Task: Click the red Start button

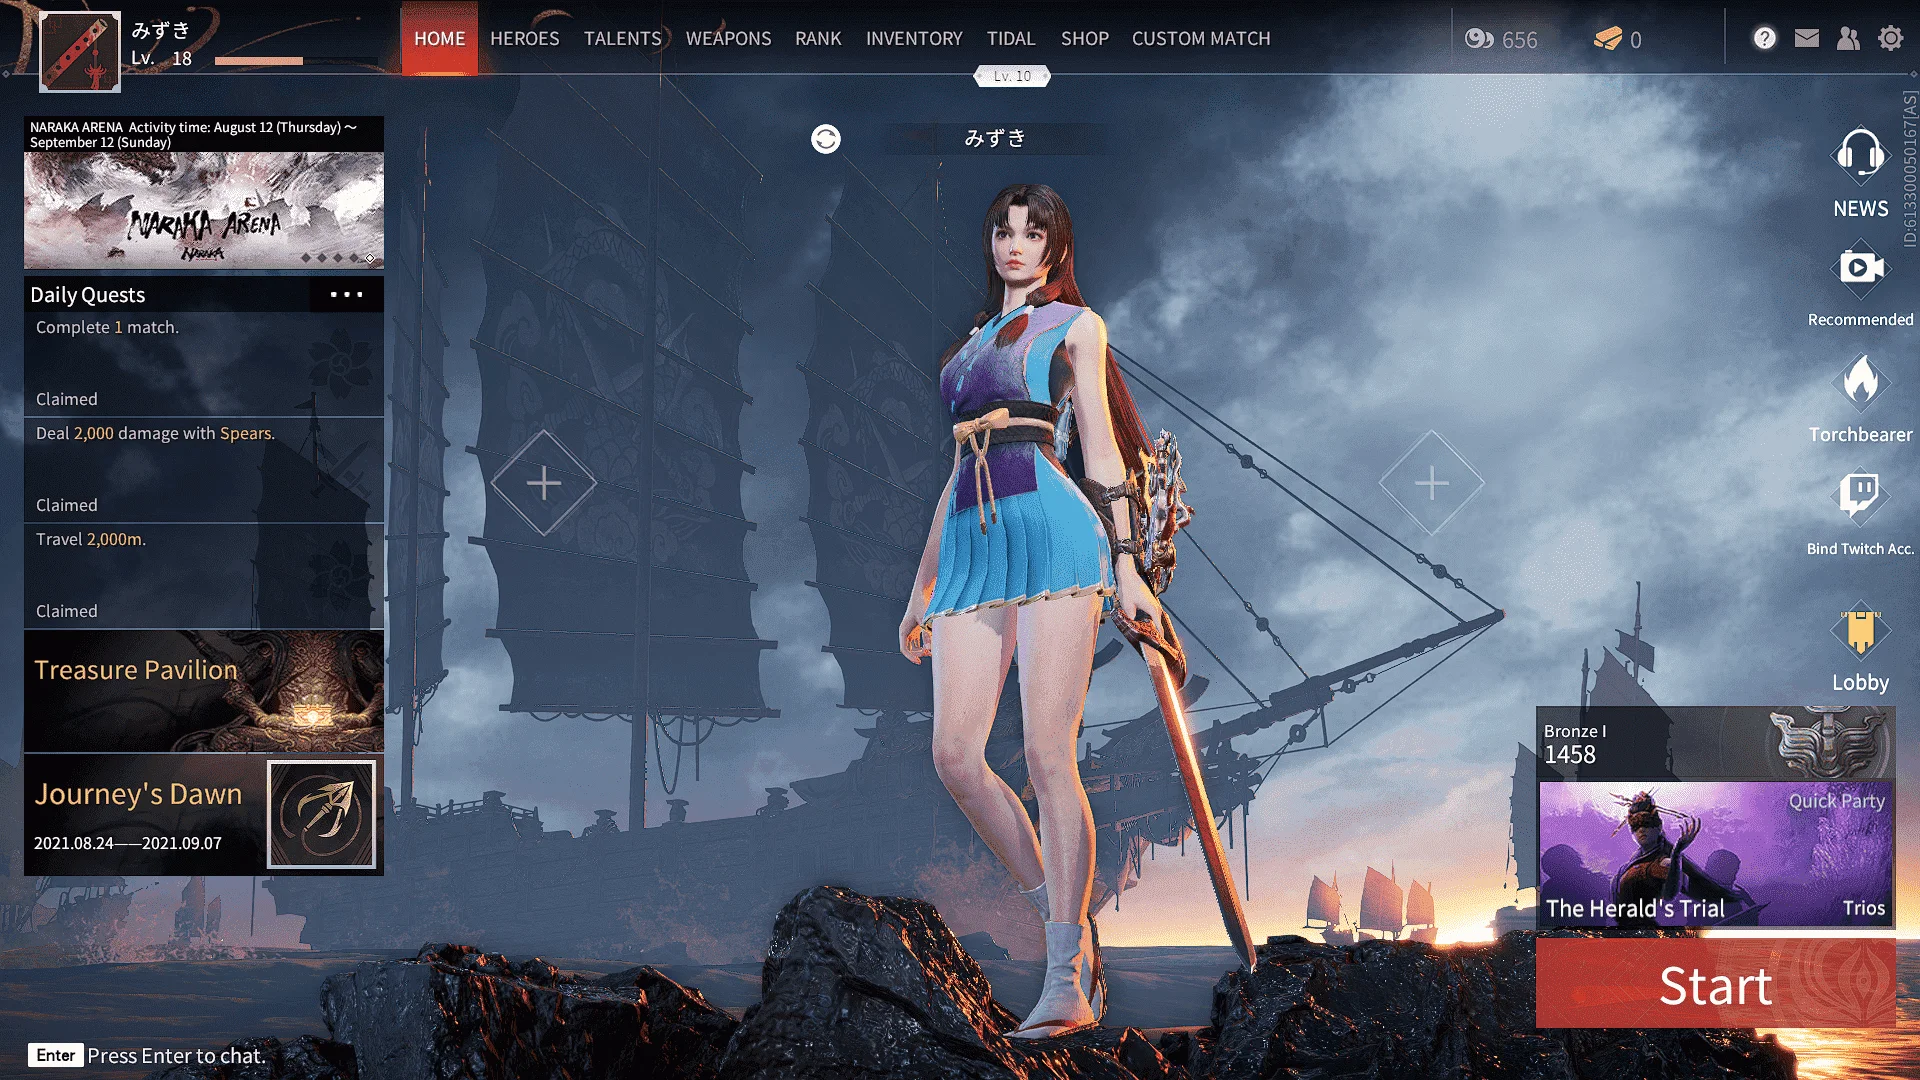Action: tap(1716, 984)
